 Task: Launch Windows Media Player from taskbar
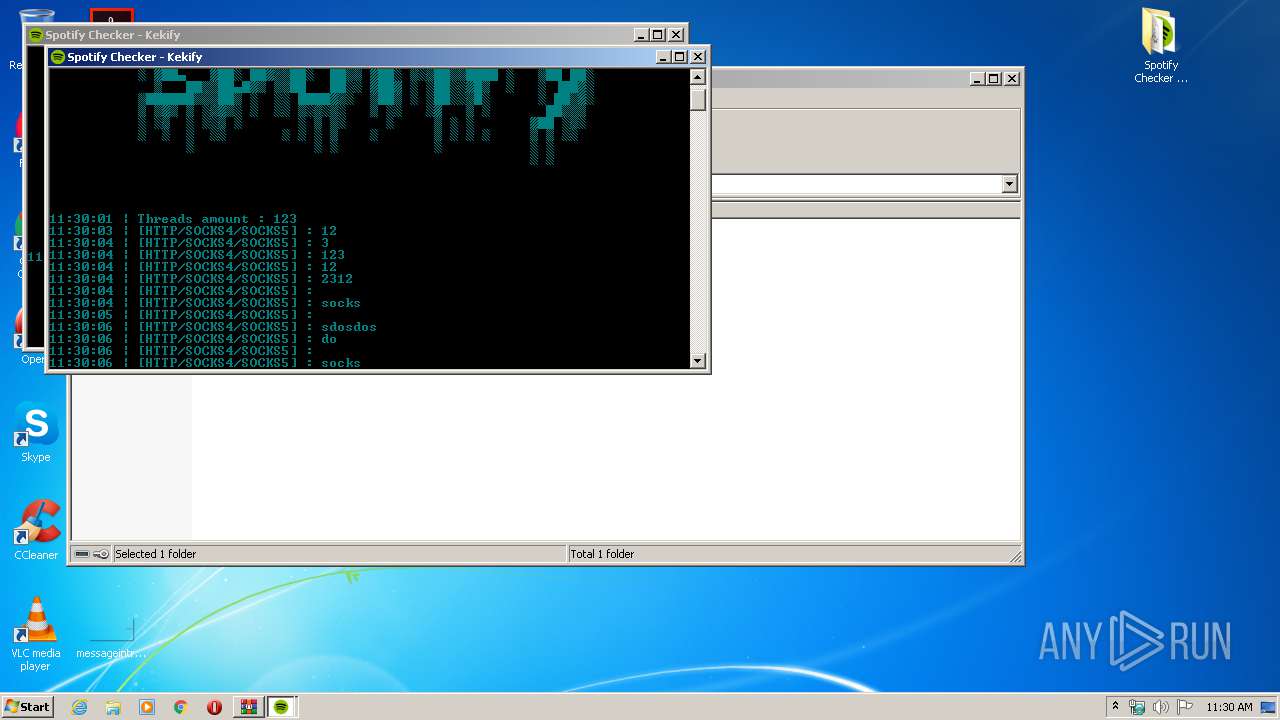[x=147, y=707]
